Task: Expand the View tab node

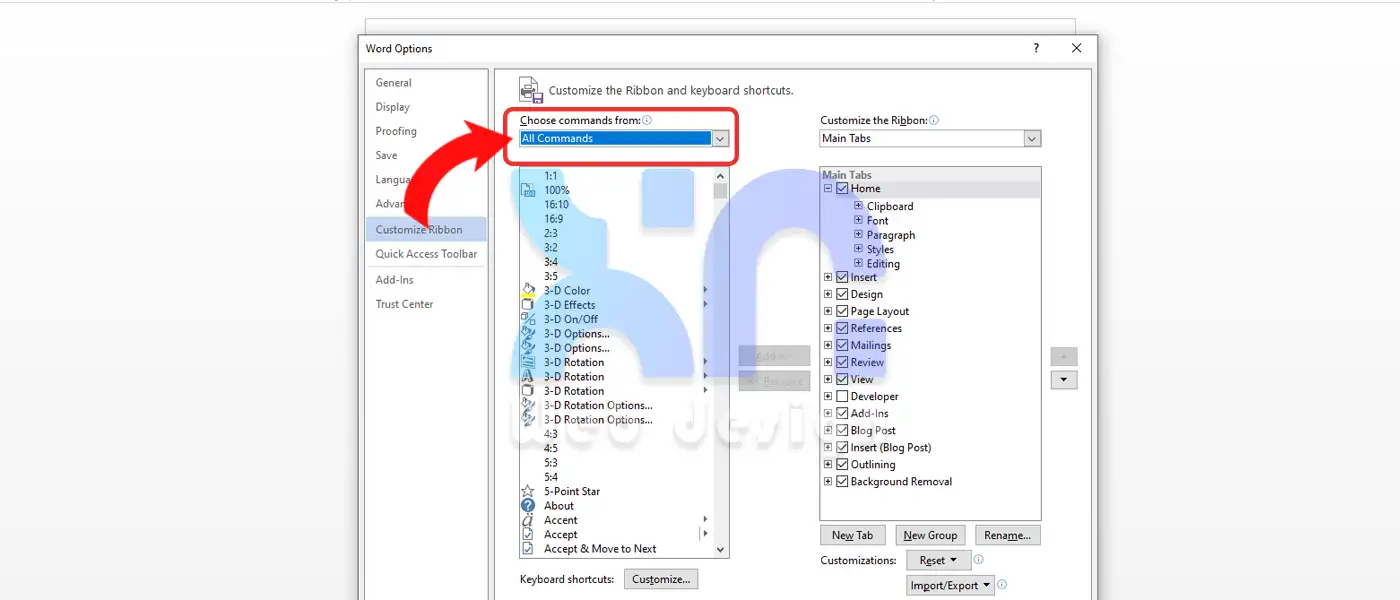Action: (x=828, y=379)
